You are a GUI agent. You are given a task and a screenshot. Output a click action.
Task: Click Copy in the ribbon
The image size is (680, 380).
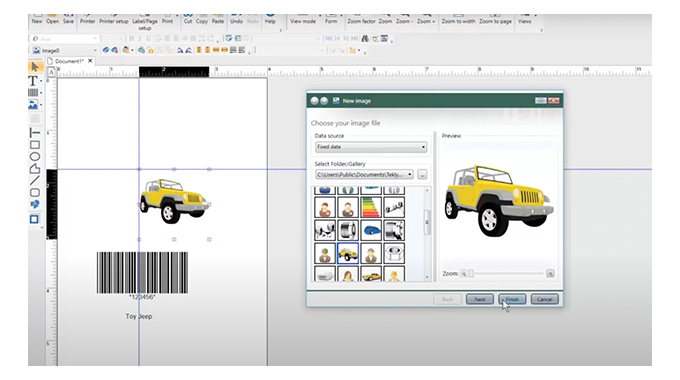pos(202,18)
